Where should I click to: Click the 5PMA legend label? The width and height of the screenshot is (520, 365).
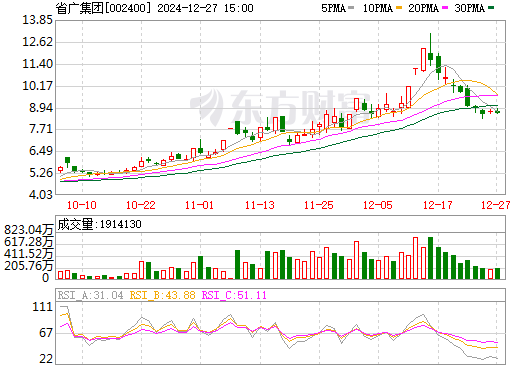[333, 8]
